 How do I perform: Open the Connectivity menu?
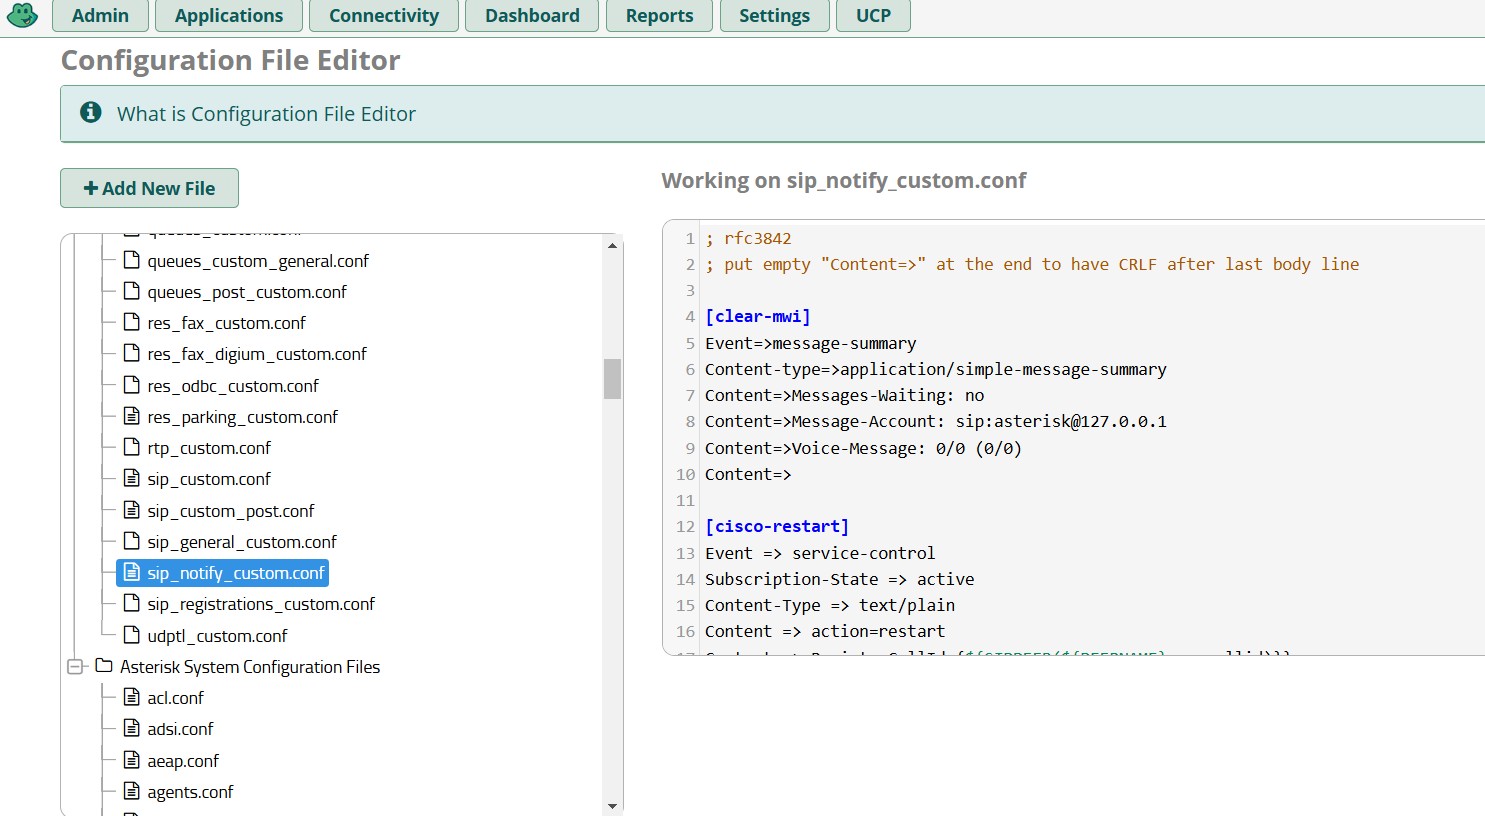click(x=383, y=16)
